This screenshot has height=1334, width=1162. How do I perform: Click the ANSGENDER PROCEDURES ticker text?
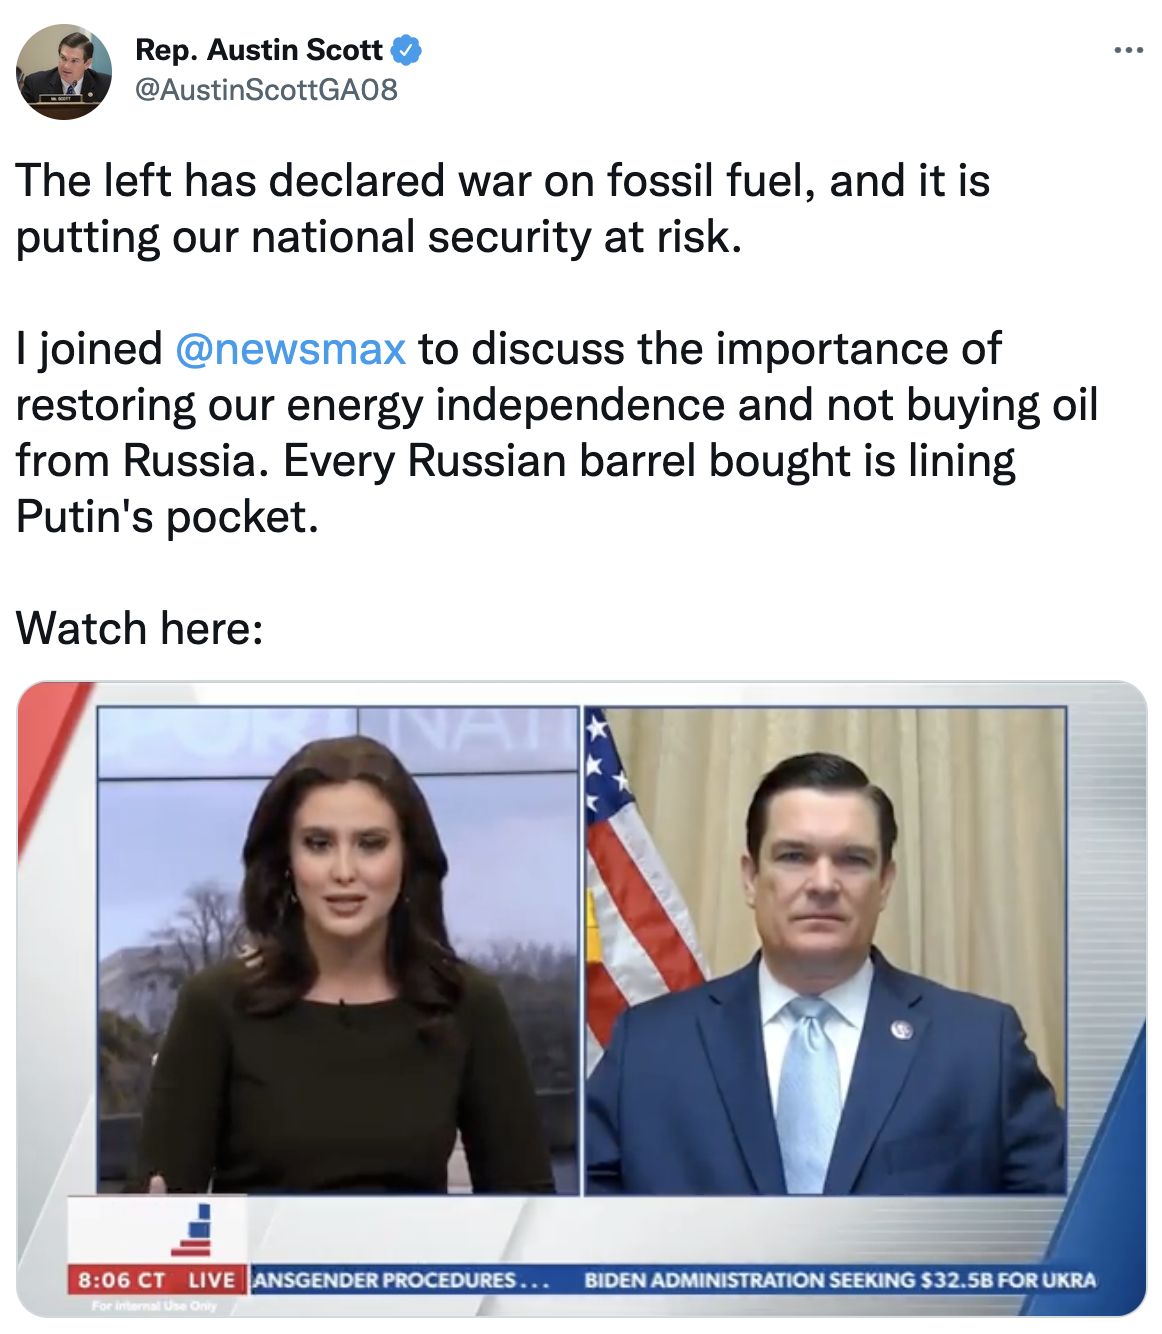tap(399, 1280)
